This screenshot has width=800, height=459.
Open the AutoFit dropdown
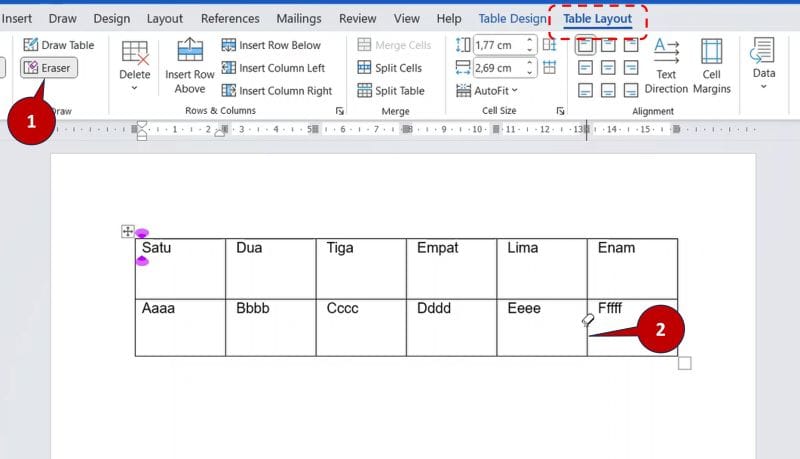click(x=487, y=91)
